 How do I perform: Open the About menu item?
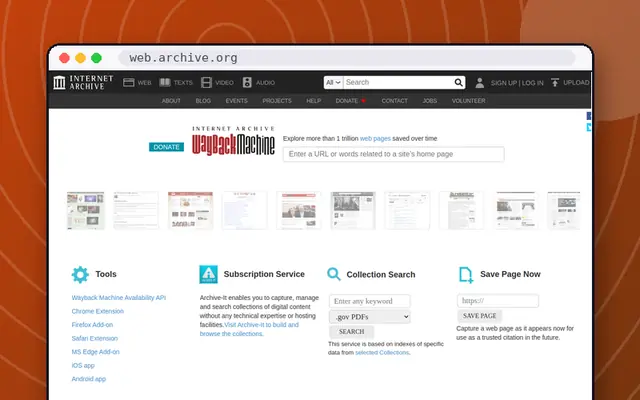coord(171,101)
